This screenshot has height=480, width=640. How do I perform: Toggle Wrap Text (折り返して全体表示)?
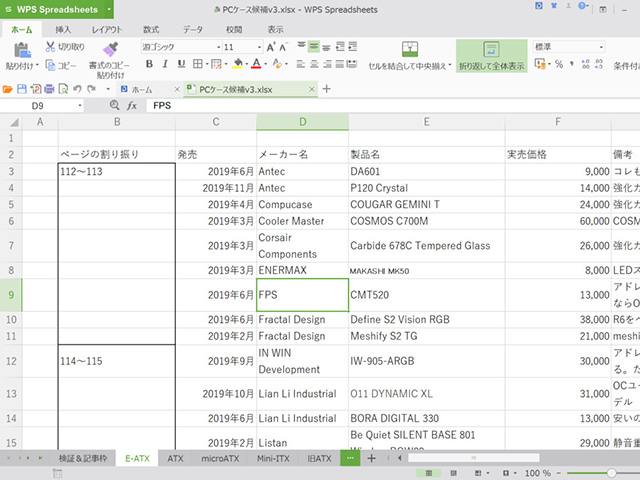click(491, 56)
